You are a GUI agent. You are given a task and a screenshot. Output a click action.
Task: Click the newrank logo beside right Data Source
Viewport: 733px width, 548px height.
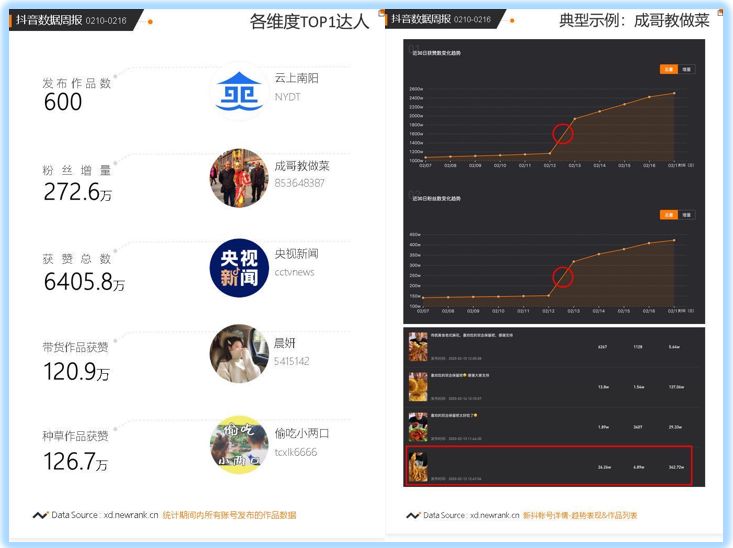pyautogui.click(x=413, y=515)
